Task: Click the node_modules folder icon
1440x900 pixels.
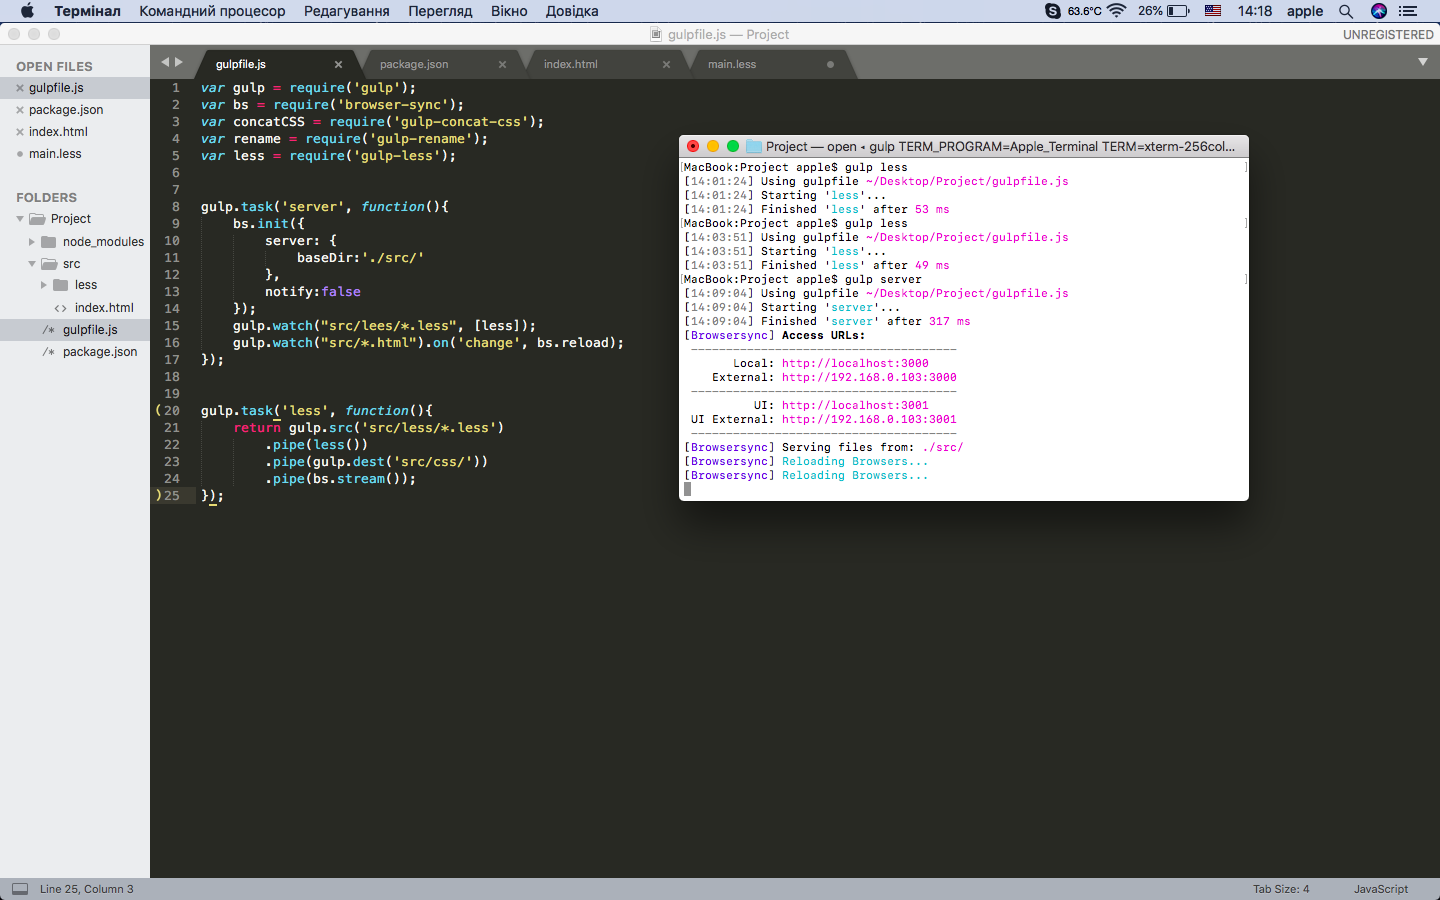Action: pyautogui.click(x=49, y=242)
